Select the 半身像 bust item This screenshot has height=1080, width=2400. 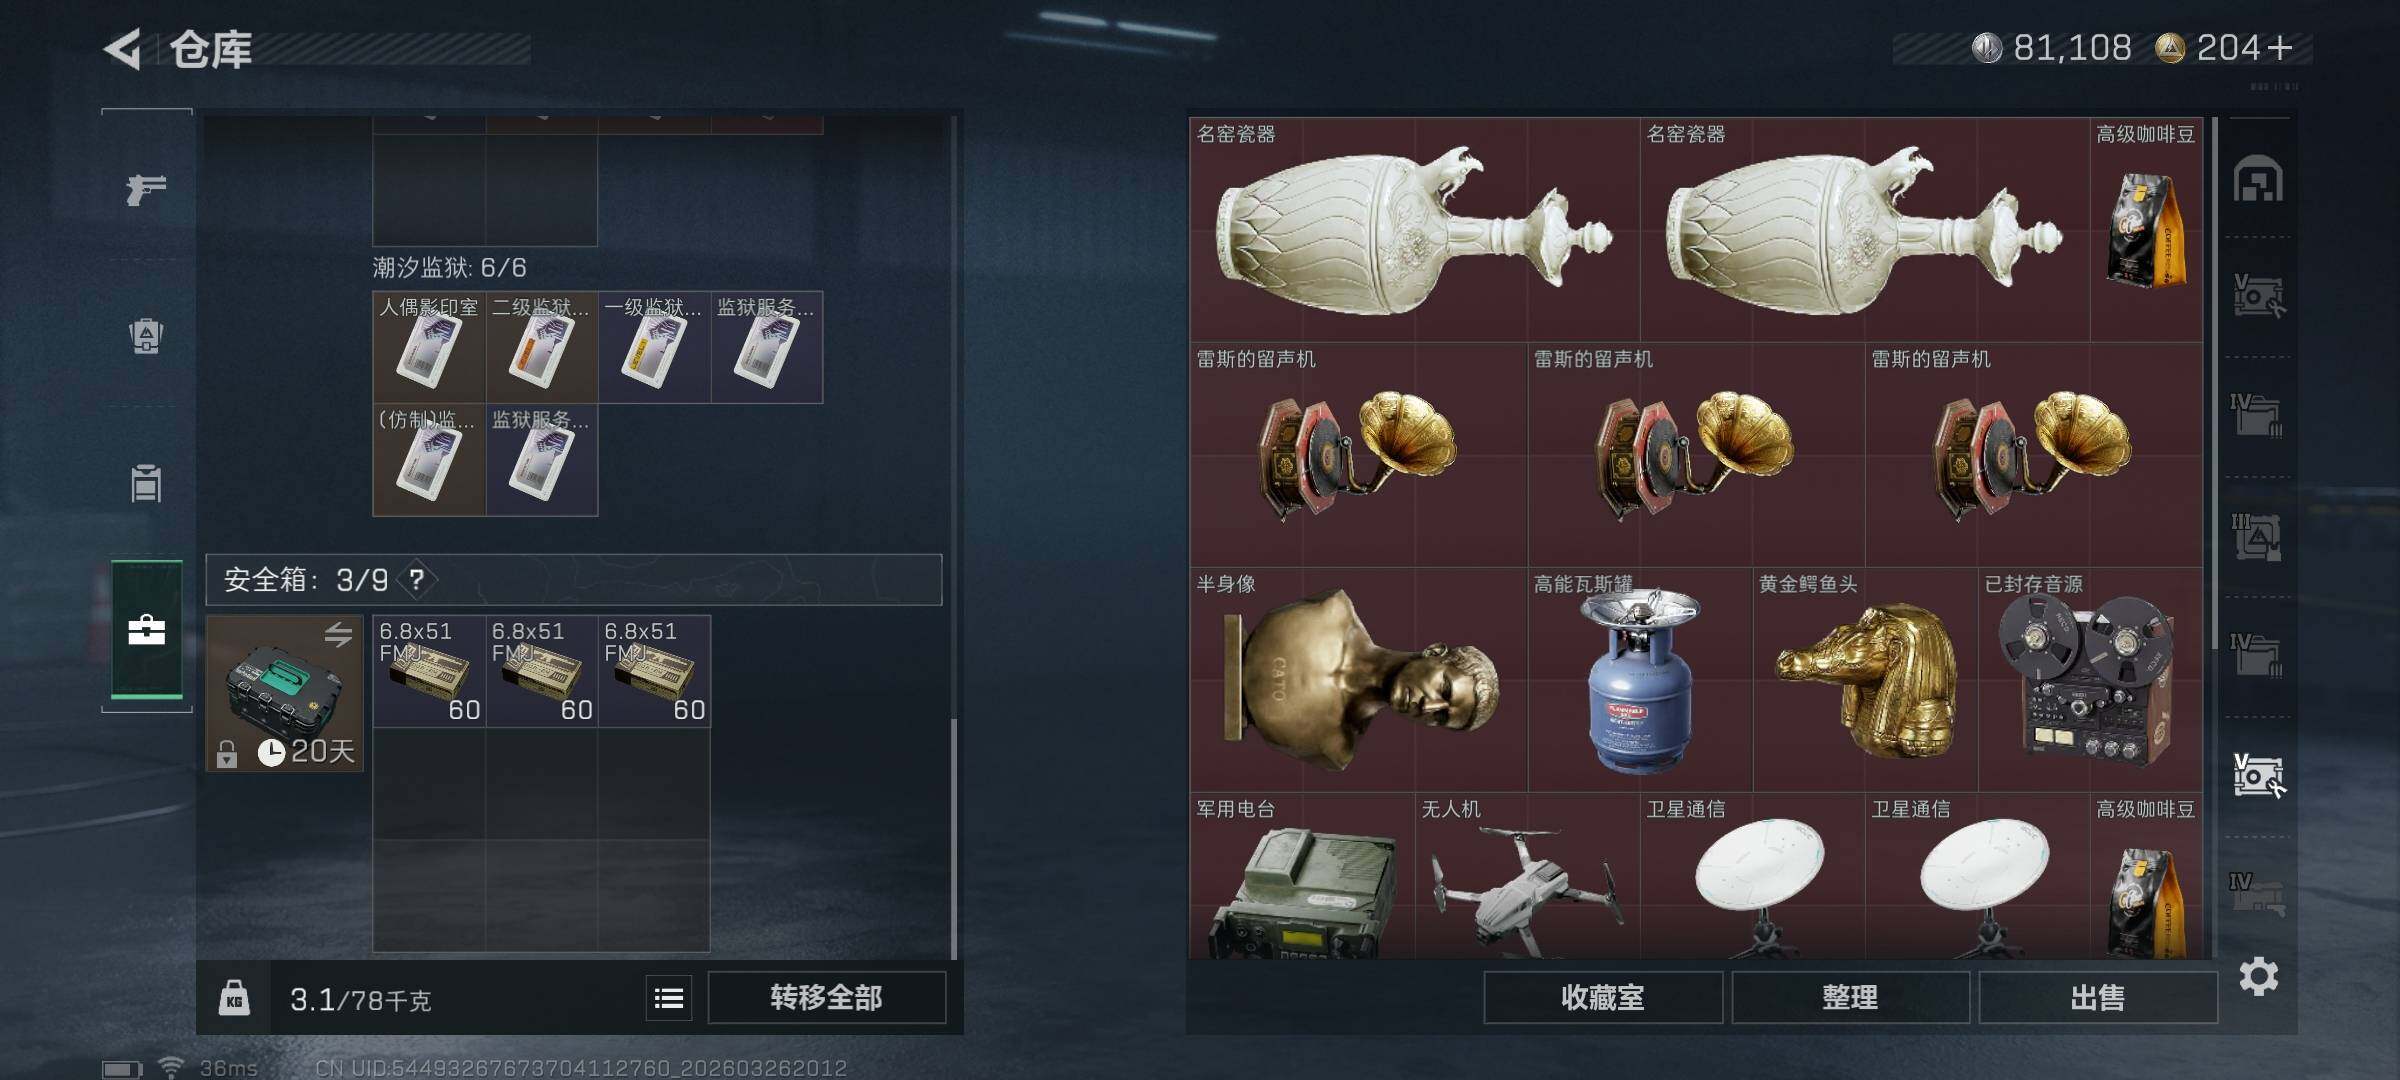[1358, 680]
